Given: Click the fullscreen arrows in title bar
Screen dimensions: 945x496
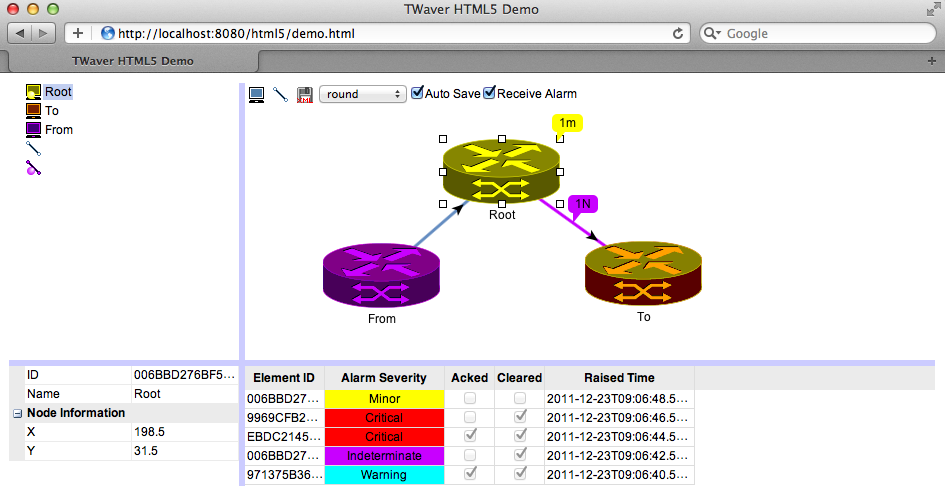Looking at the screenshot, I should tap(934, 9).
